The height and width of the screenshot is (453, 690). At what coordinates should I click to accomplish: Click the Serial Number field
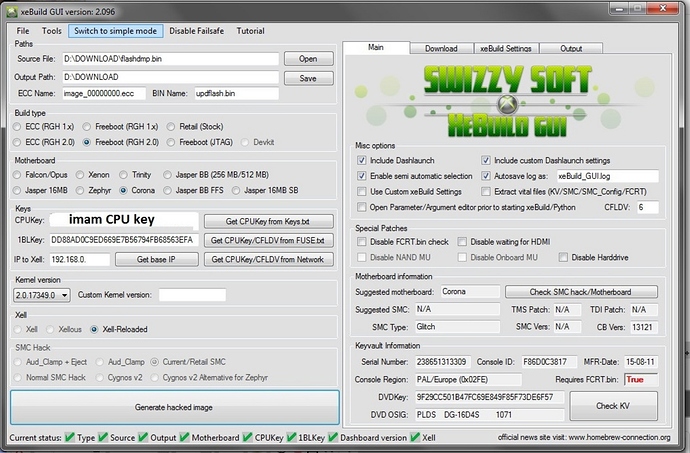[x=443, y=362]
